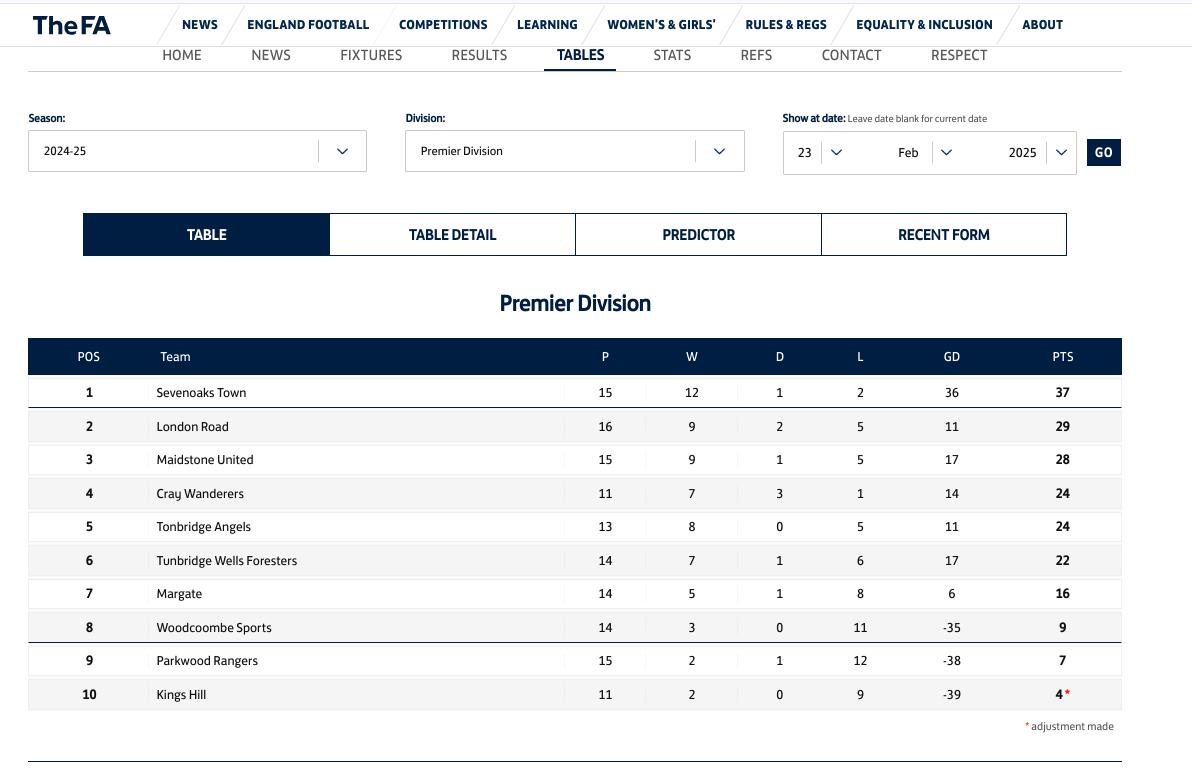1192x772 pixels.
Task: Click Sevenoaks Town team name
Action: 201,393
